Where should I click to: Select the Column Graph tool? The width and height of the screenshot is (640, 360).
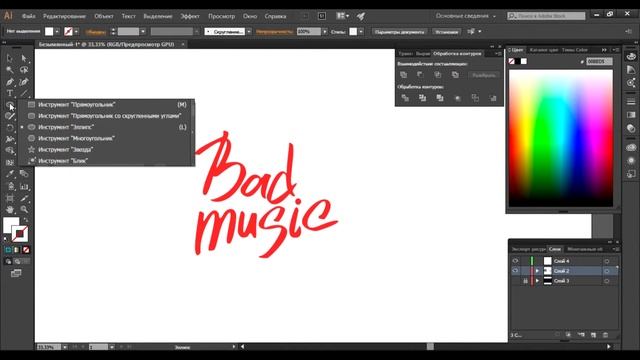[x=24, y=187]
